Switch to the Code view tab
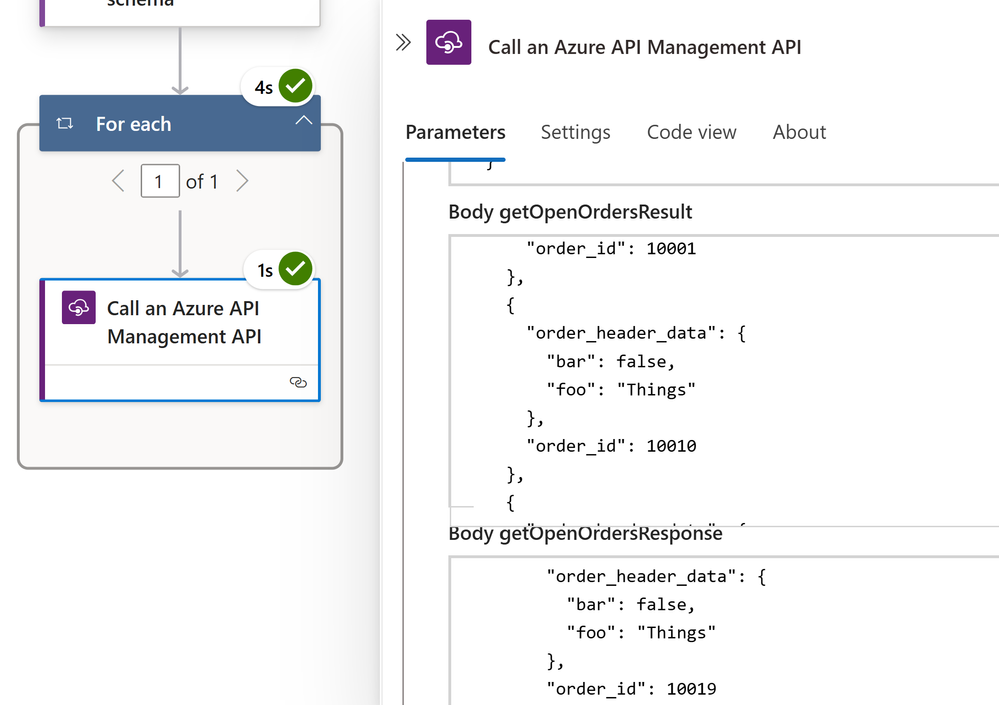 (x=692, y=132)
